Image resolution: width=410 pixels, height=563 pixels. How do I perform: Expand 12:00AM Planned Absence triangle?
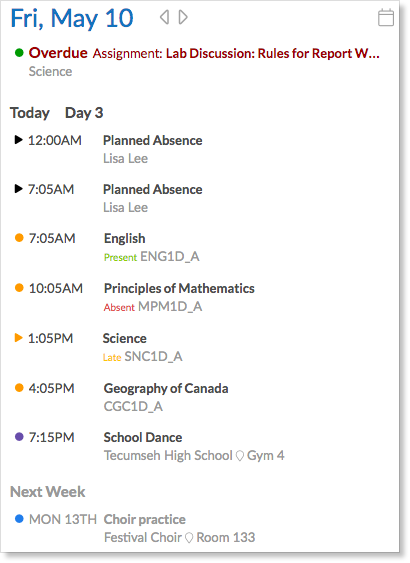coord(18,139)
